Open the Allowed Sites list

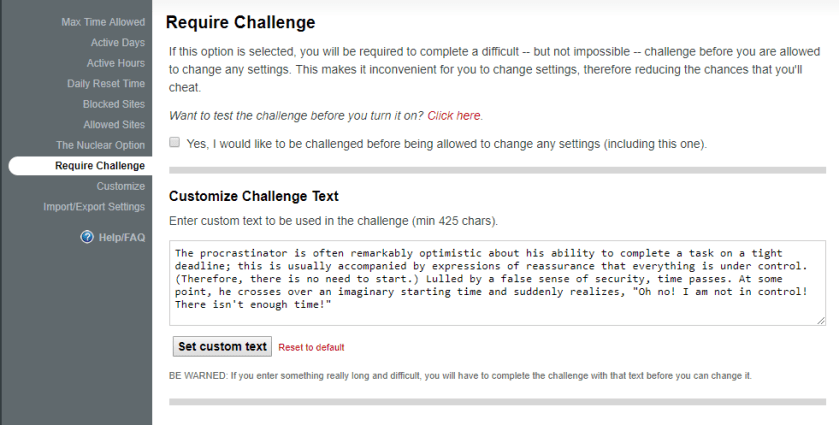click(113, 125)
